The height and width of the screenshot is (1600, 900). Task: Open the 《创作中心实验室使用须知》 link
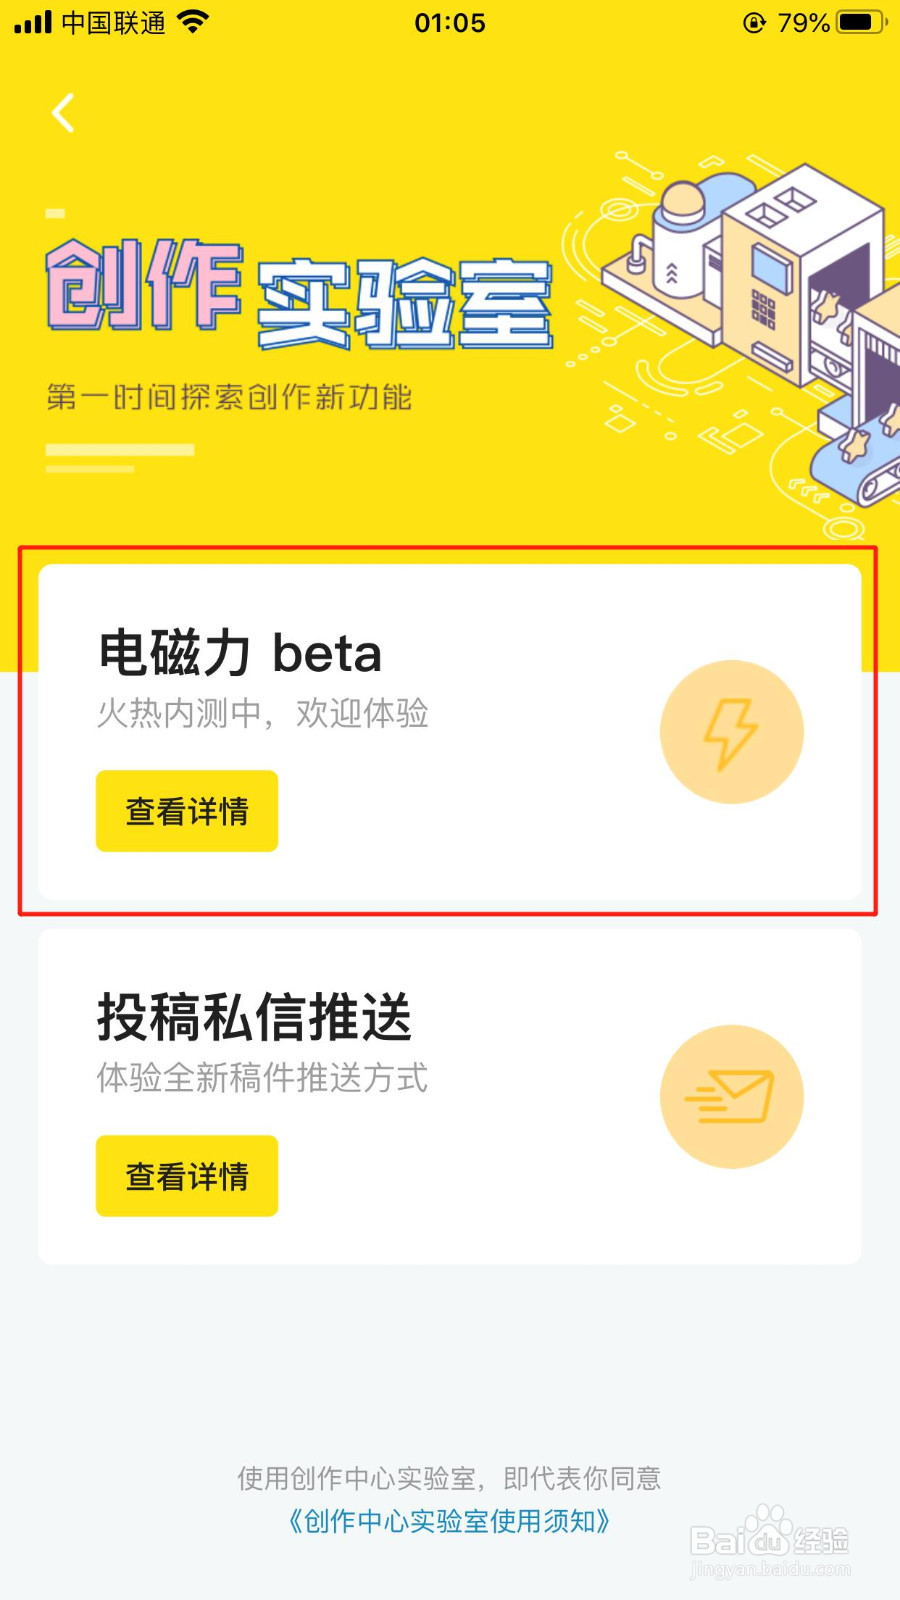[x=449, y=1521]
